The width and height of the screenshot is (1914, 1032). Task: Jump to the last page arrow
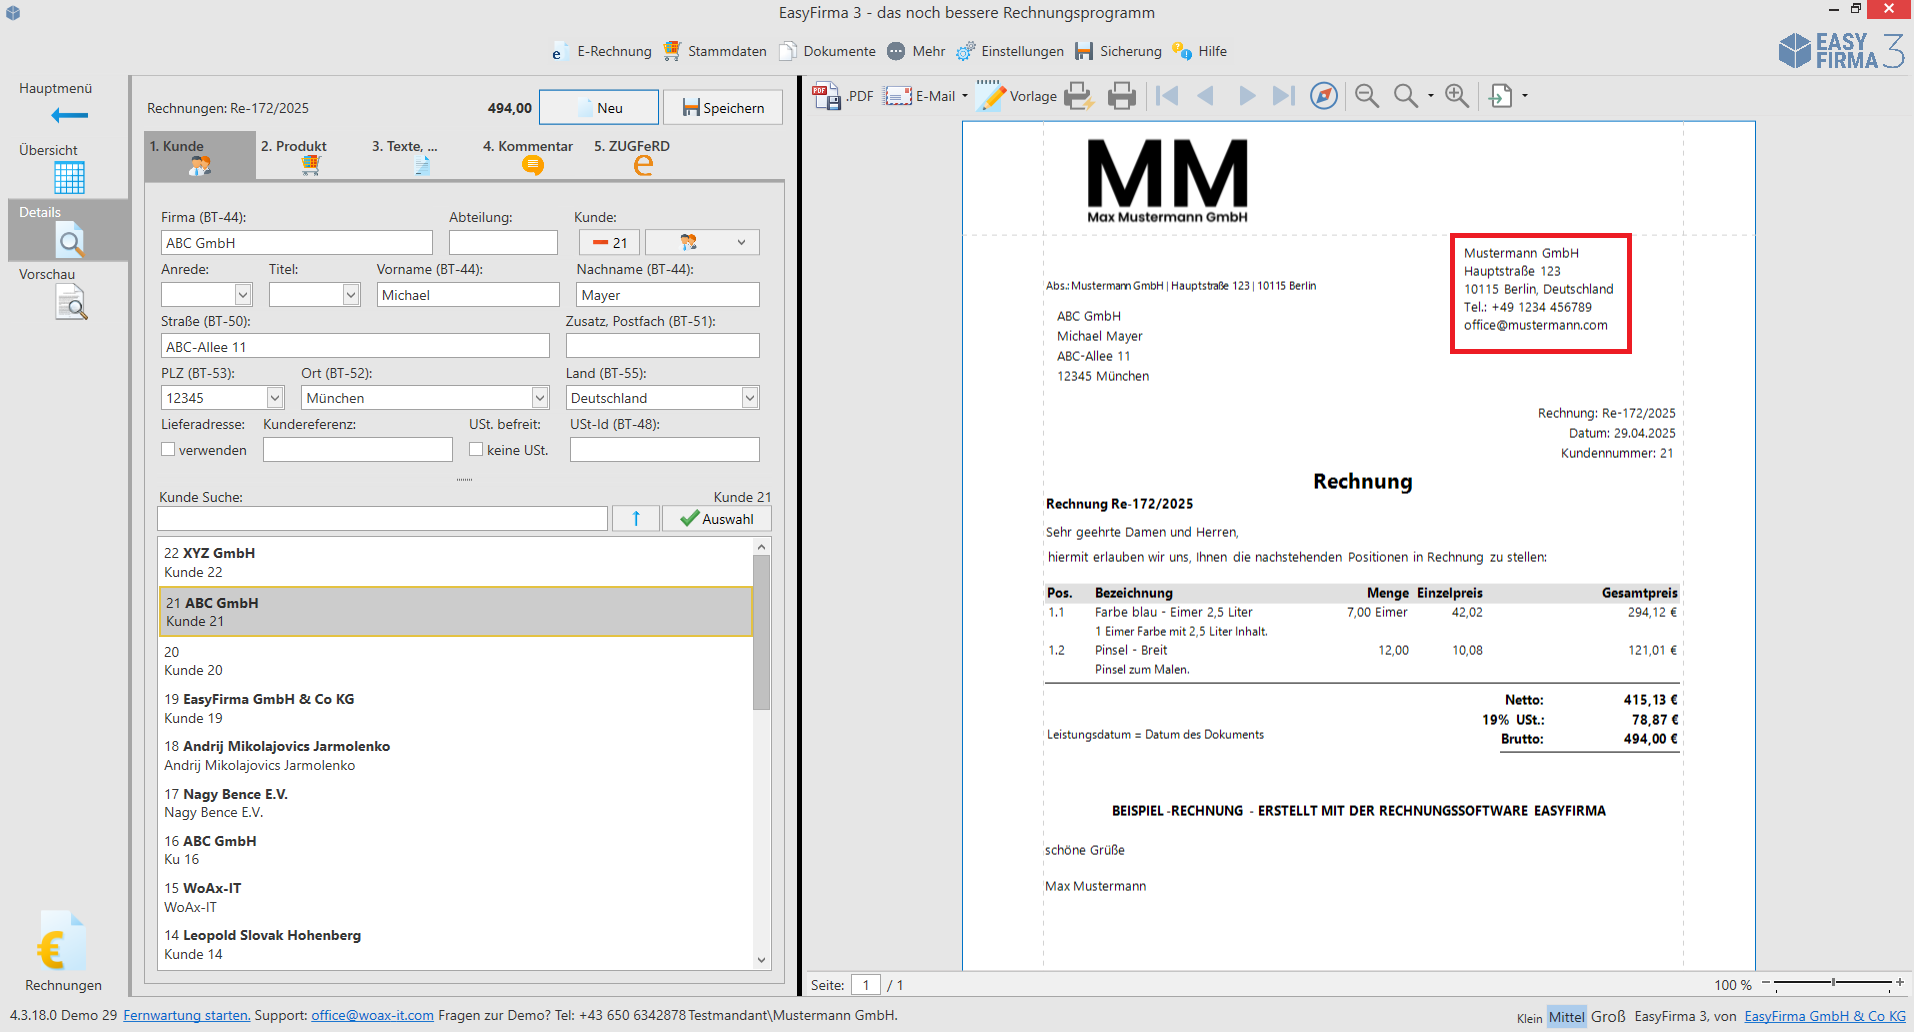pos(1283,96)
